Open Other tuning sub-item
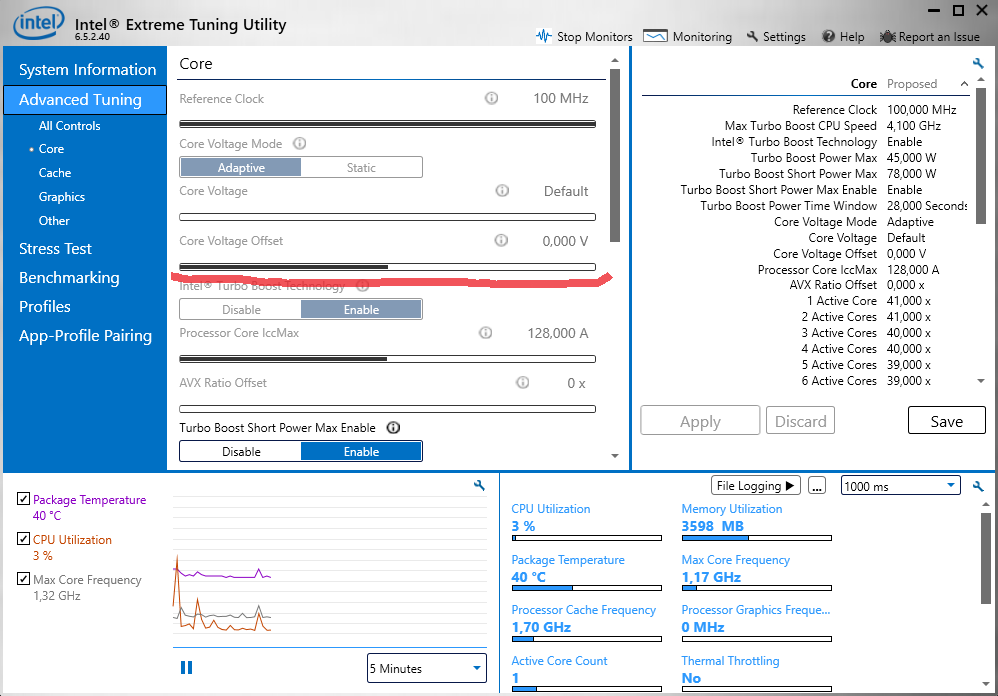998x696 pixels. point(53,221)
